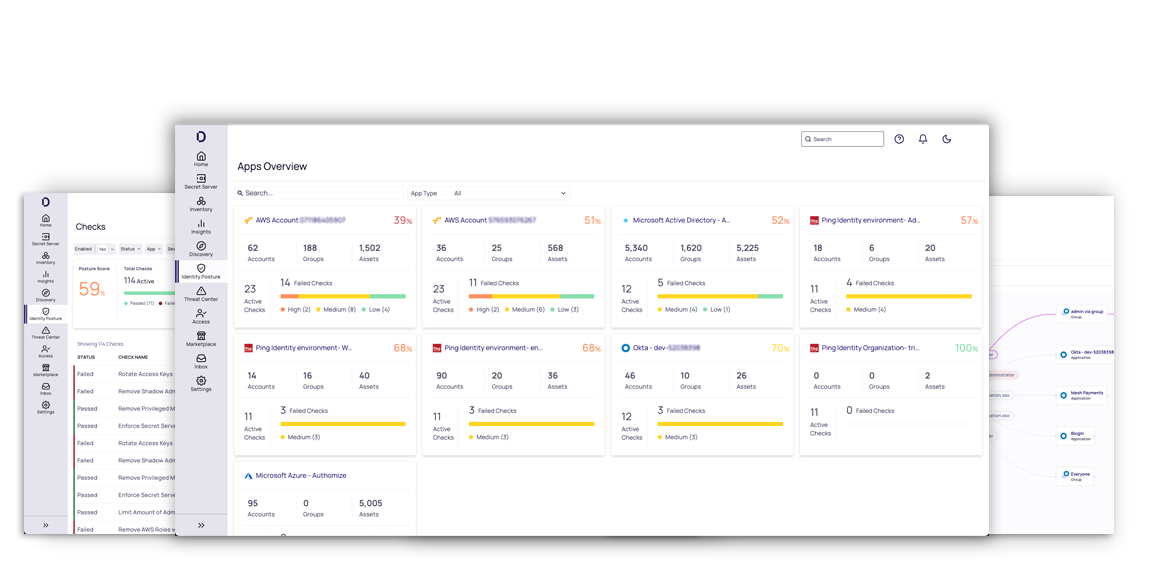Click Okta - dev node in graph window
This screenshot has height=573, width=1149.
pyautogui.click(x=1085, y=354)
